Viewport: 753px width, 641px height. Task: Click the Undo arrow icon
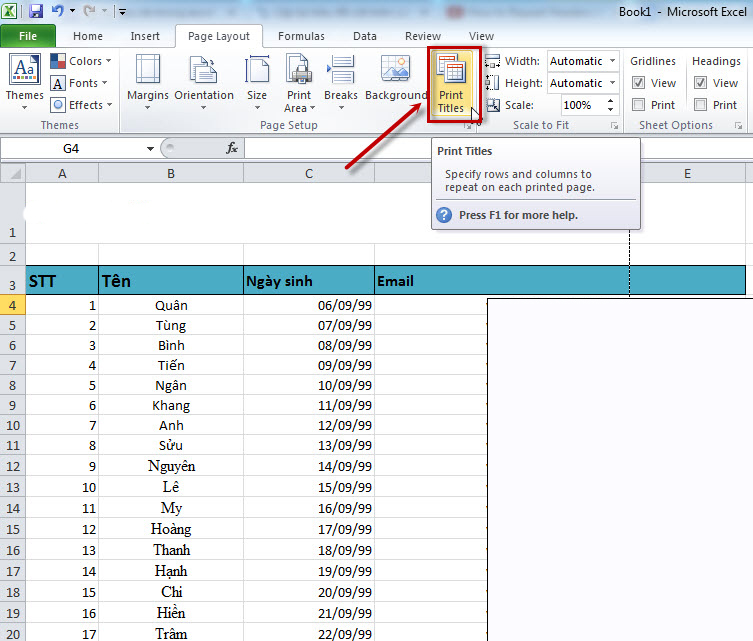[58, 11]
